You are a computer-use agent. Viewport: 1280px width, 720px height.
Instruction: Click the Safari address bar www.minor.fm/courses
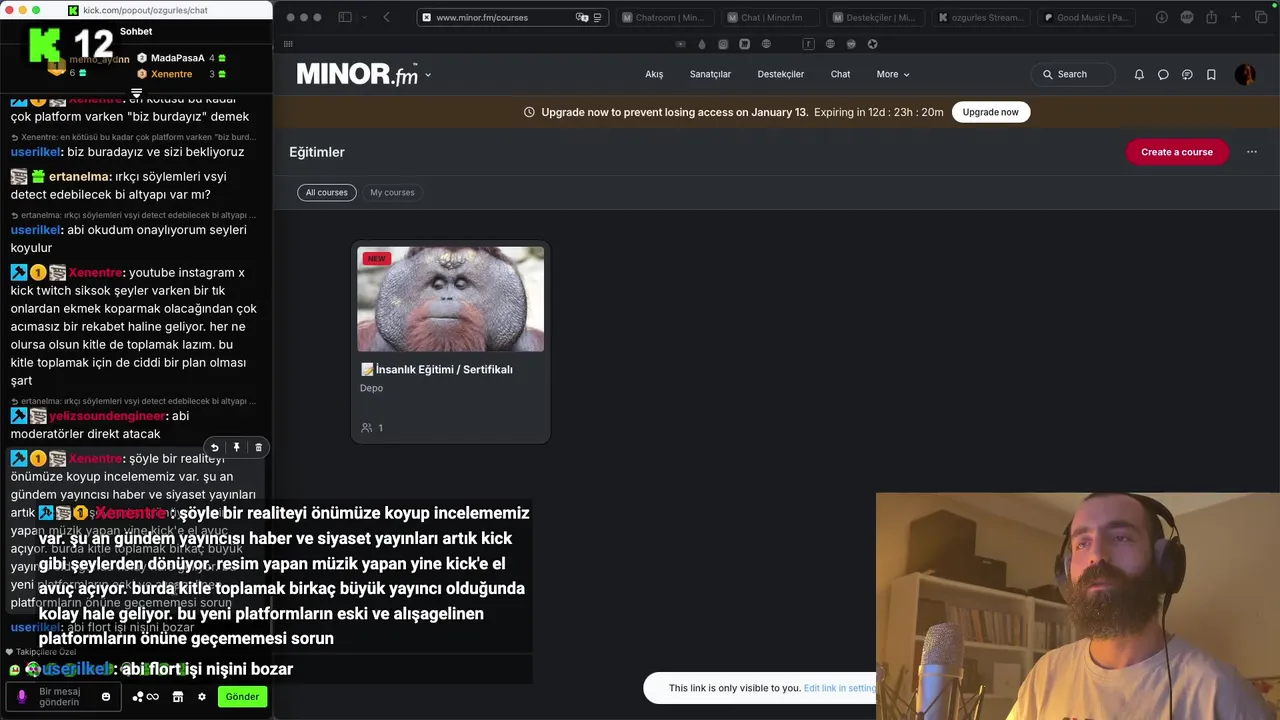tap(512, 17)
